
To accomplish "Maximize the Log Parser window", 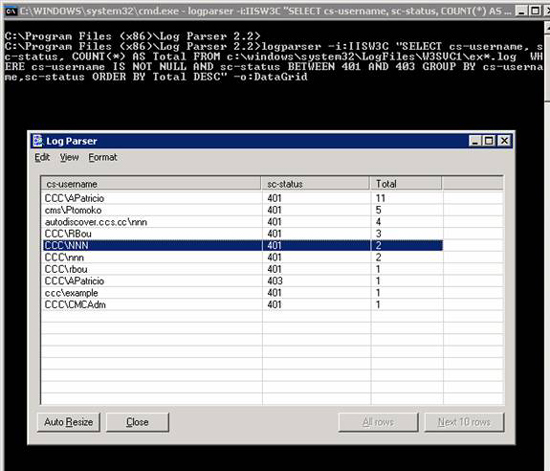I will pos(489,141).
